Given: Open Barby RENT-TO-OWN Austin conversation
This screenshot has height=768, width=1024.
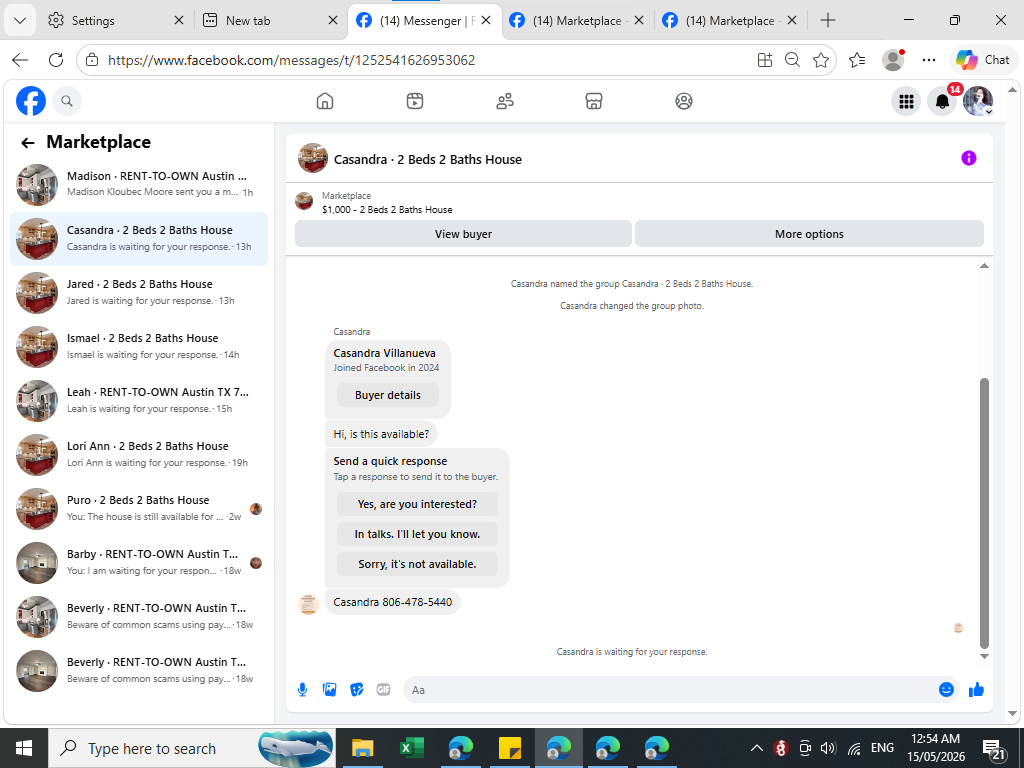Looking at the screenshot, I should (138, 563).
